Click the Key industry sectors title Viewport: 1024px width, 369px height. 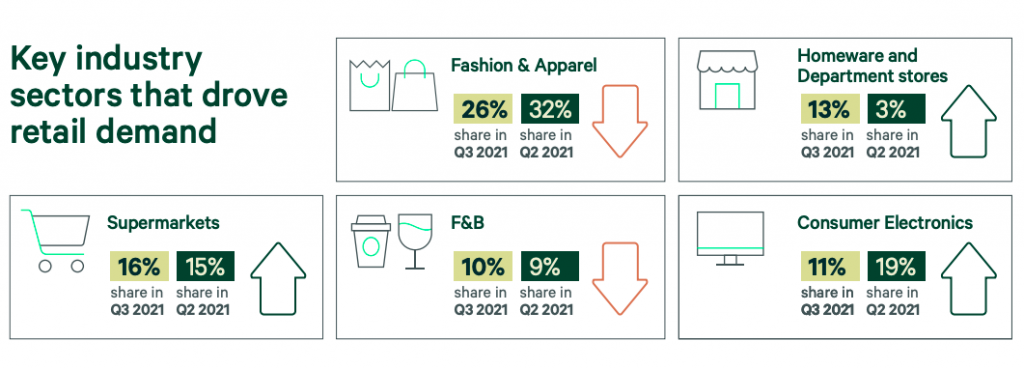click(x=149, y=96)
